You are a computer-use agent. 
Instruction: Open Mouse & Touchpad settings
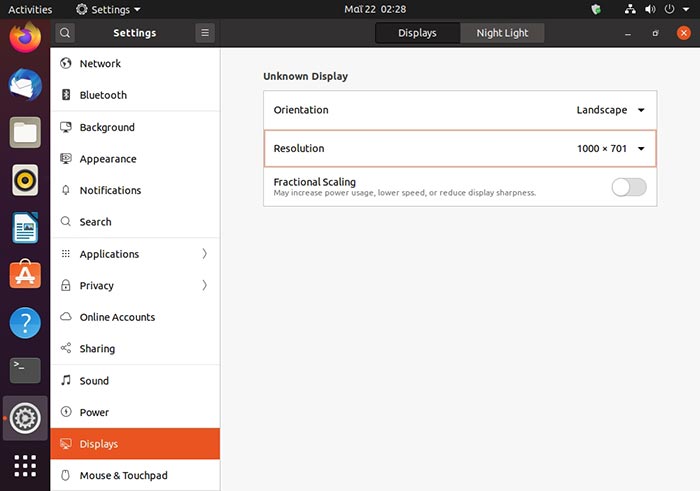(x=135, y=475)
